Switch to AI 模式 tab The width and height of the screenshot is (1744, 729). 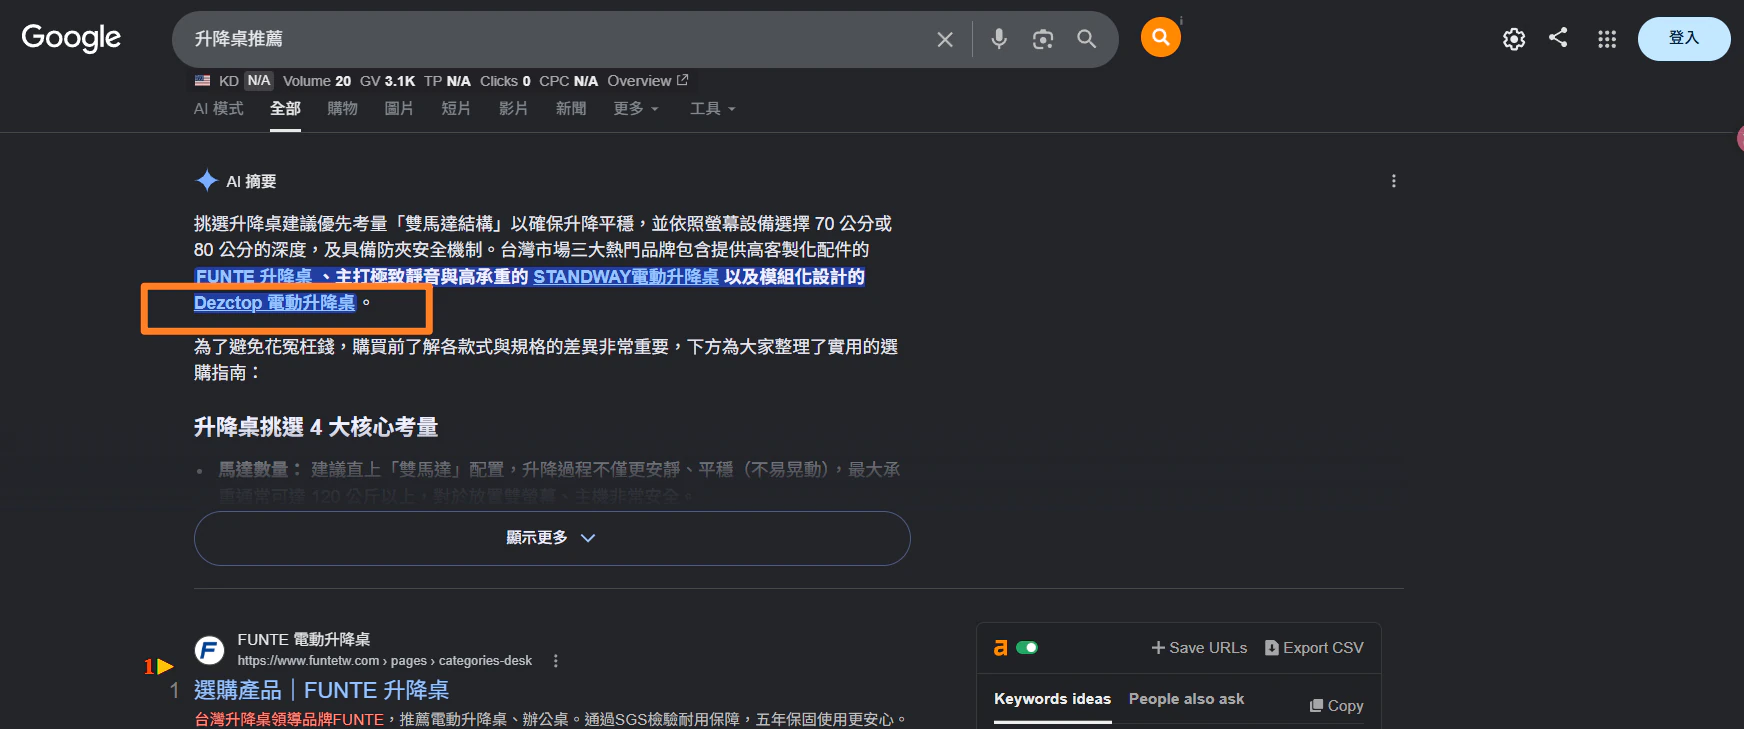click(218, 108)
